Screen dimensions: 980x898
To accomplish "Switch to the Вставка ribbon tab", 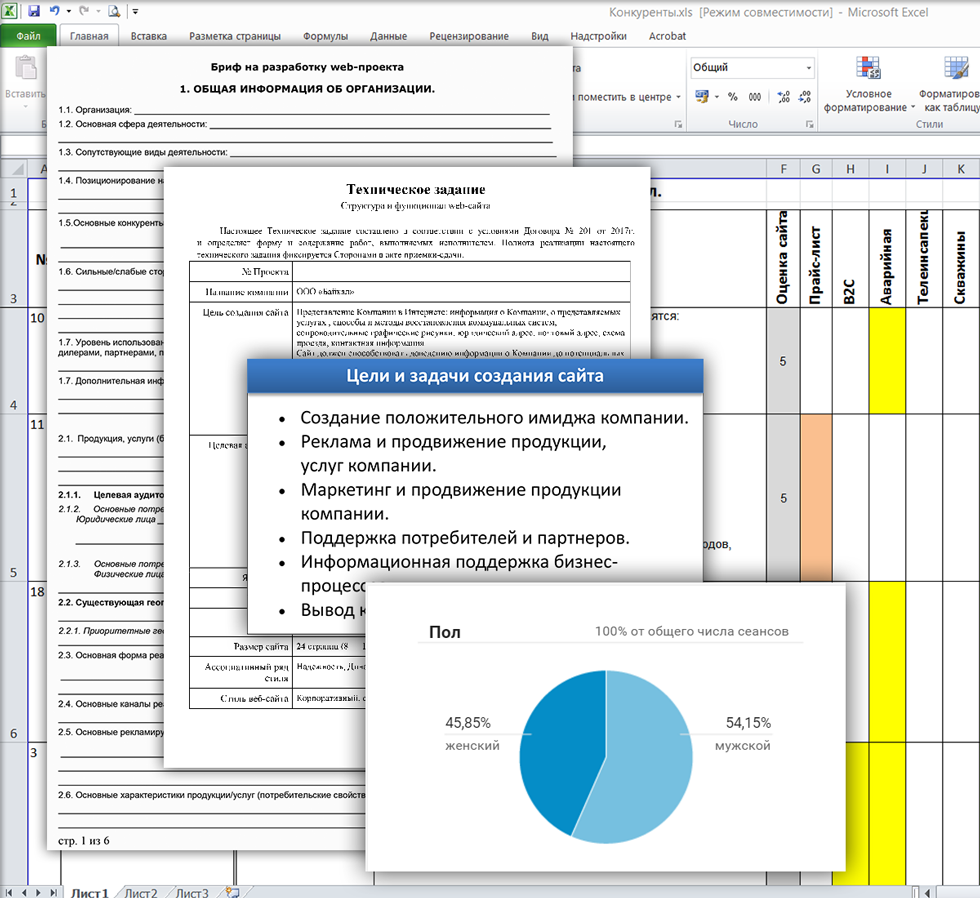I will point(149,36).
